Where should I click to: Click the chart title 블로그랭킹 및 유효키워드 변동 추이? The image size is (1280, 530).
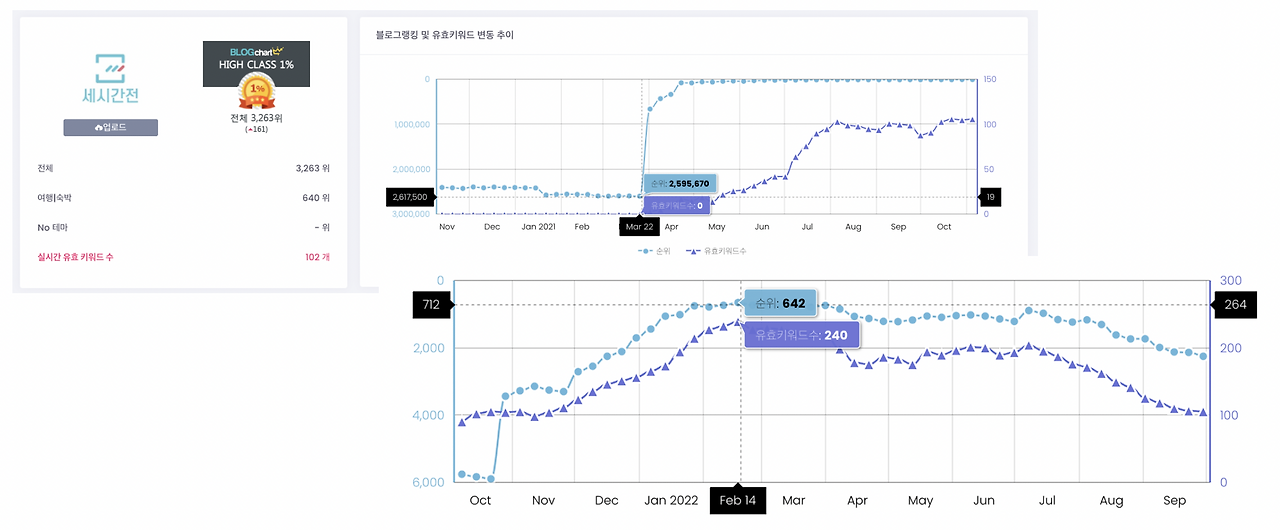click(x=444, y=35)
